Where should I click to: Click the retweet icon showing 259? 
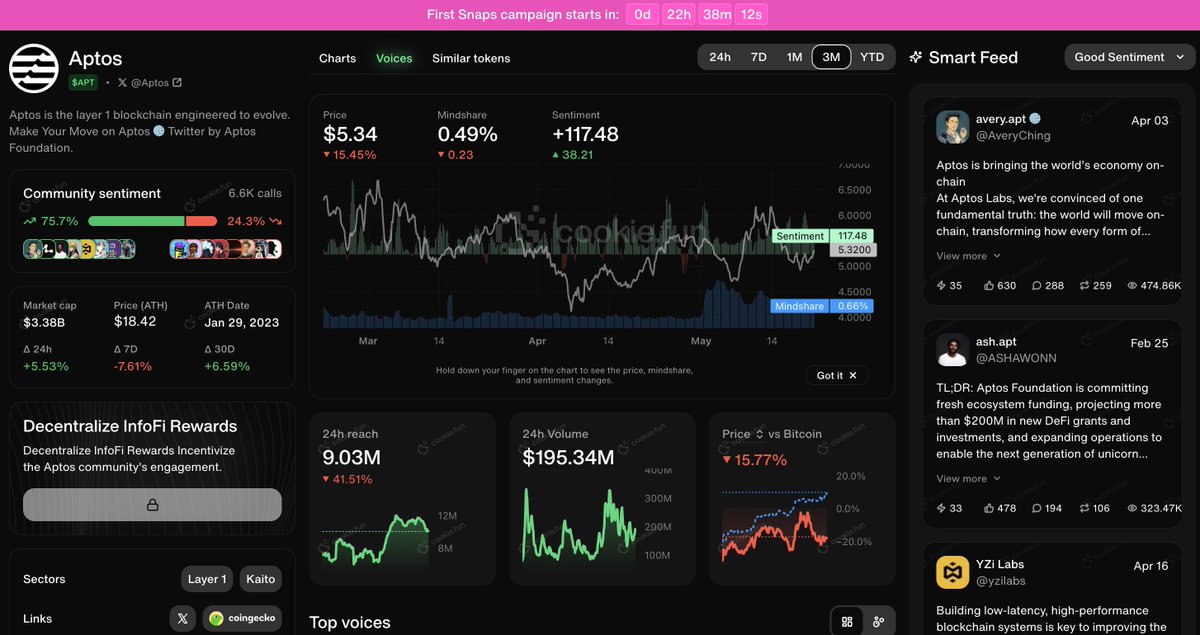[1084, 286]
